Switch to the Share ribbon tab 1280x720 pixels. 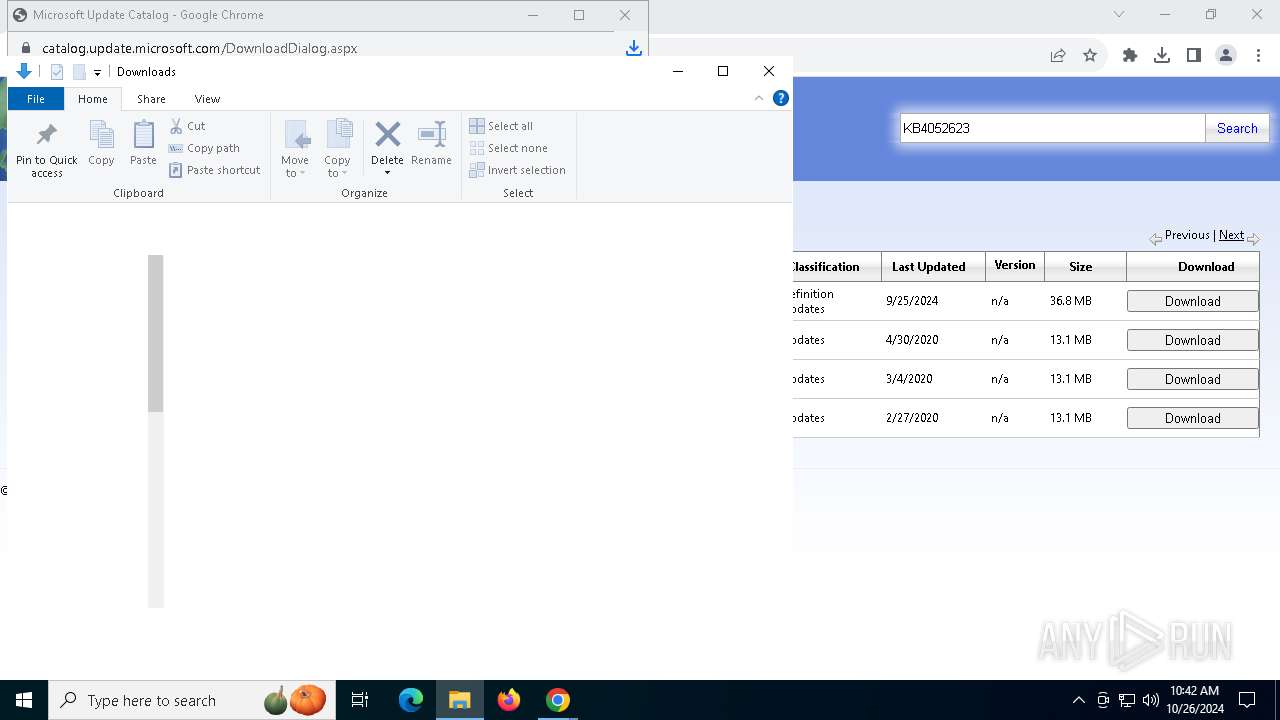point(152,99)
